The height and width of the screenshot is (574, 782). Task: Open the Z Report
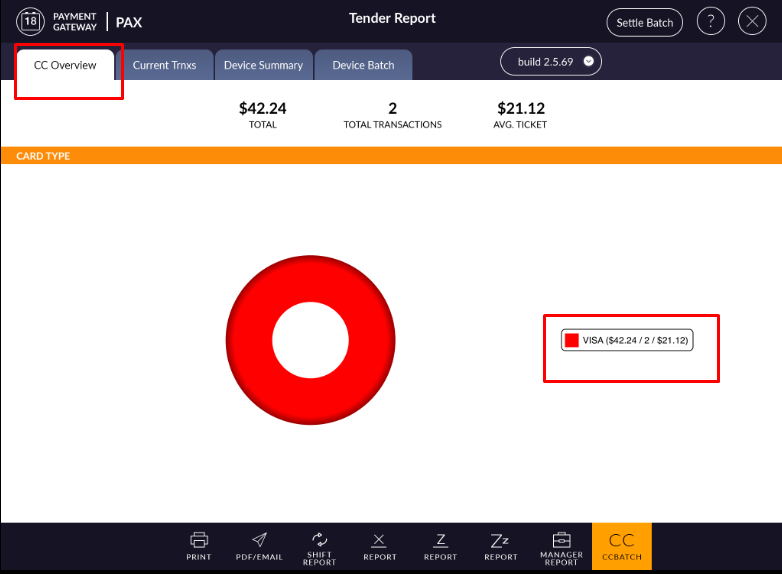pyautogui.click(x=440, y=546)
